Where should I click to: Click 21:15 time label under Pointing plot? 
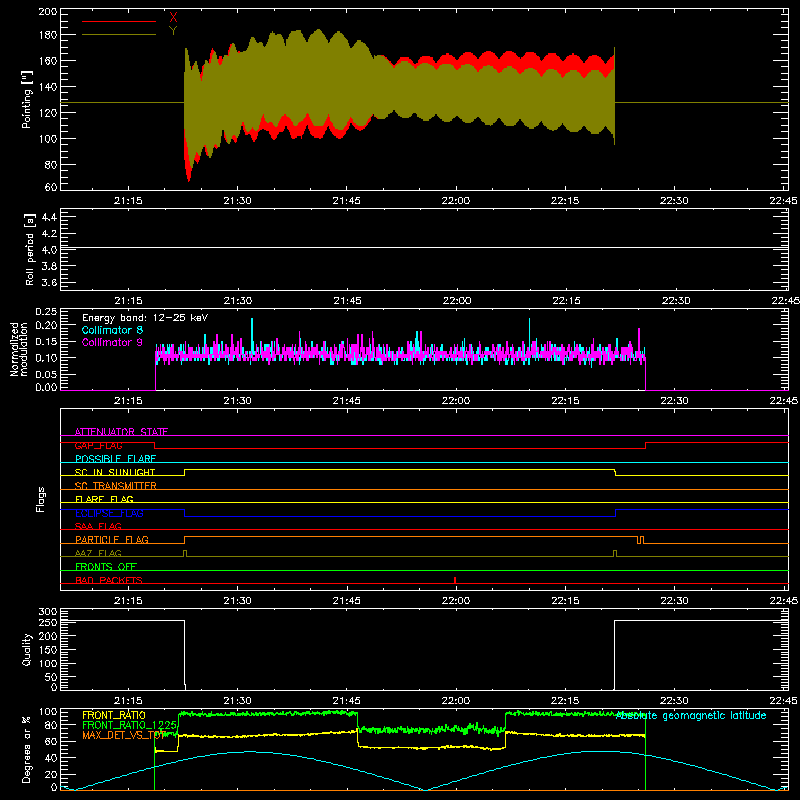pos(128,201)
